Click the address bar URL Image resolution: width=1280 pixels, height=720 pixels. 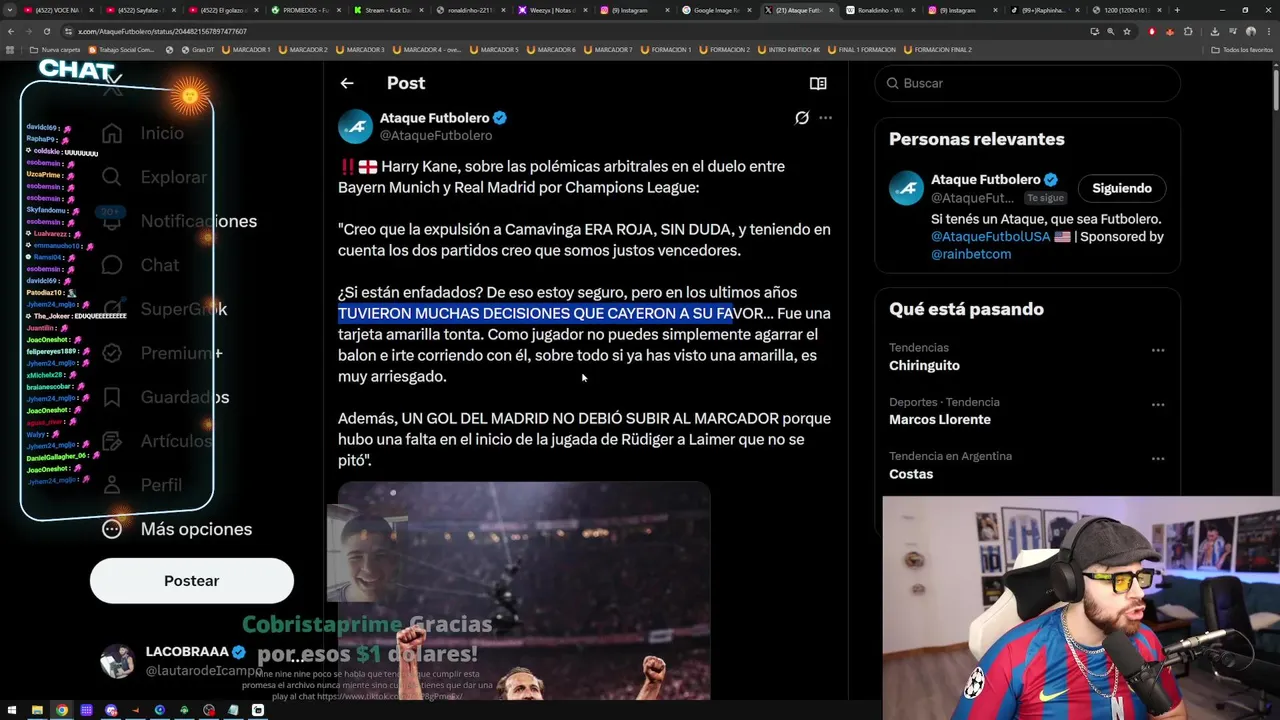(x=163, y=31)
